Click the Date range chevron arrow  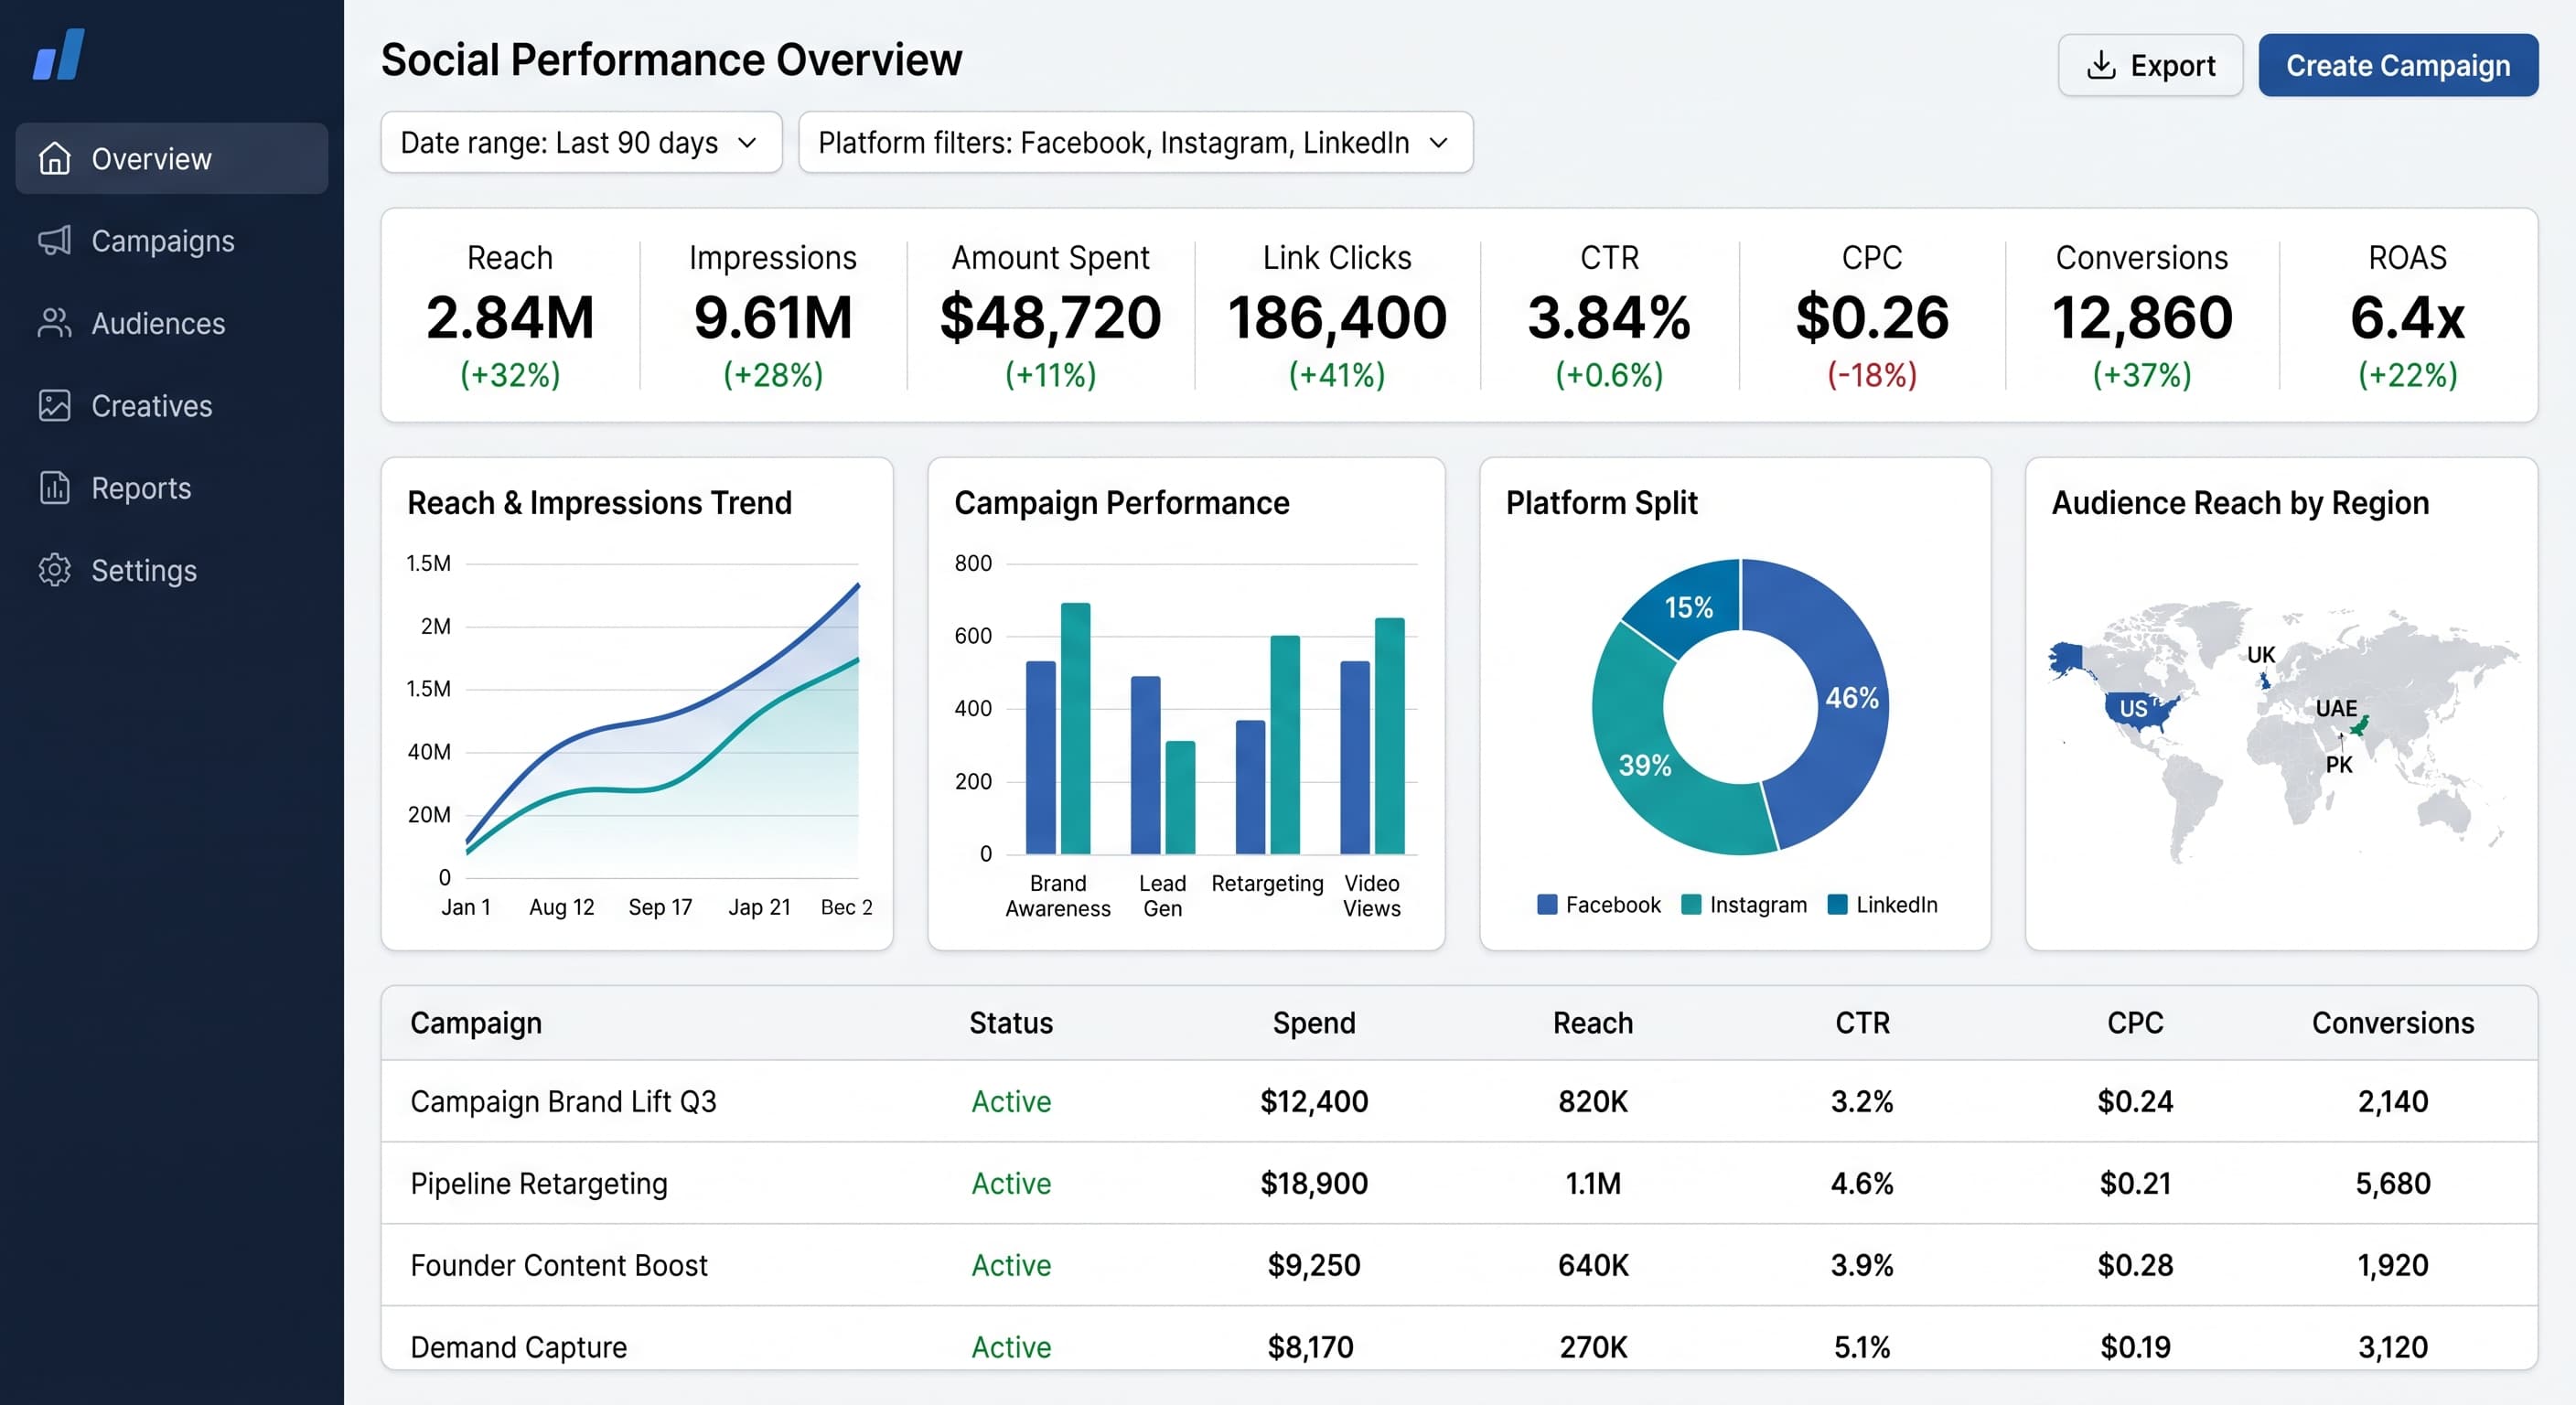pos(747,143)
